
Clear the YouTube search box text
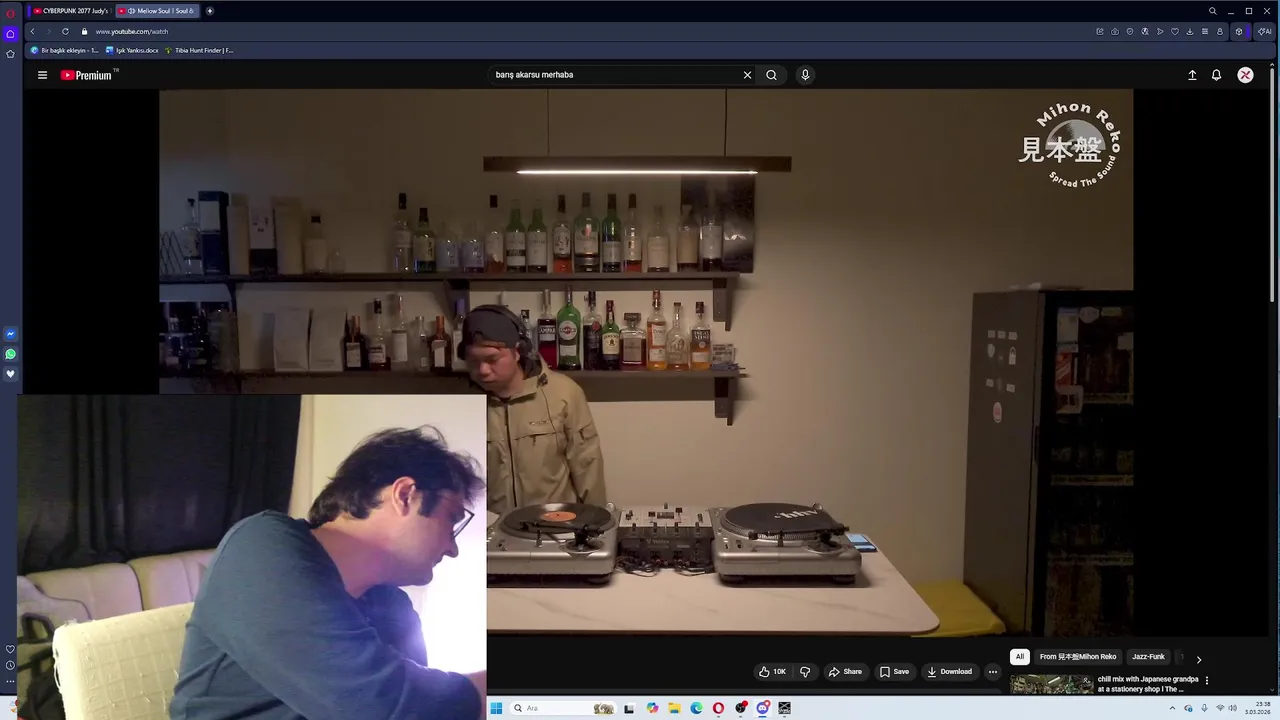(x=747, y=75)
